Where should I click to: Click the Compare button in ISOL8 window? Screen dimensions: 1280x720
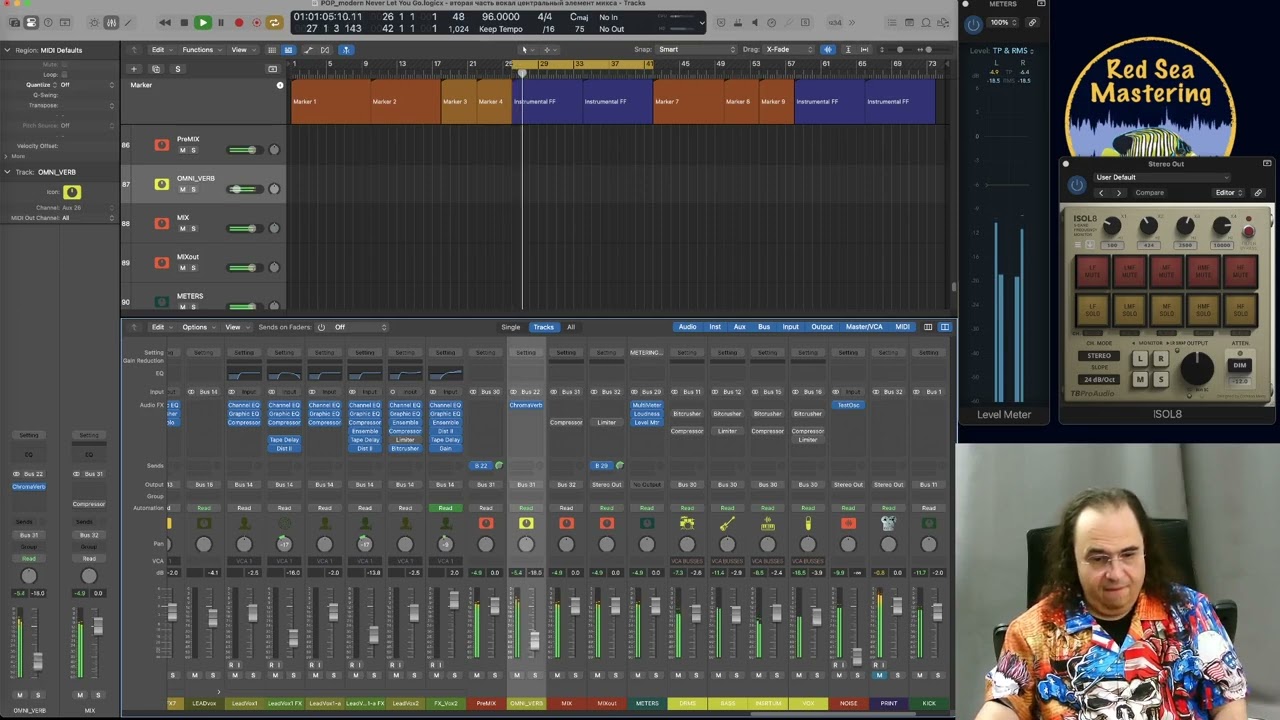click(x=1149, y=193)
